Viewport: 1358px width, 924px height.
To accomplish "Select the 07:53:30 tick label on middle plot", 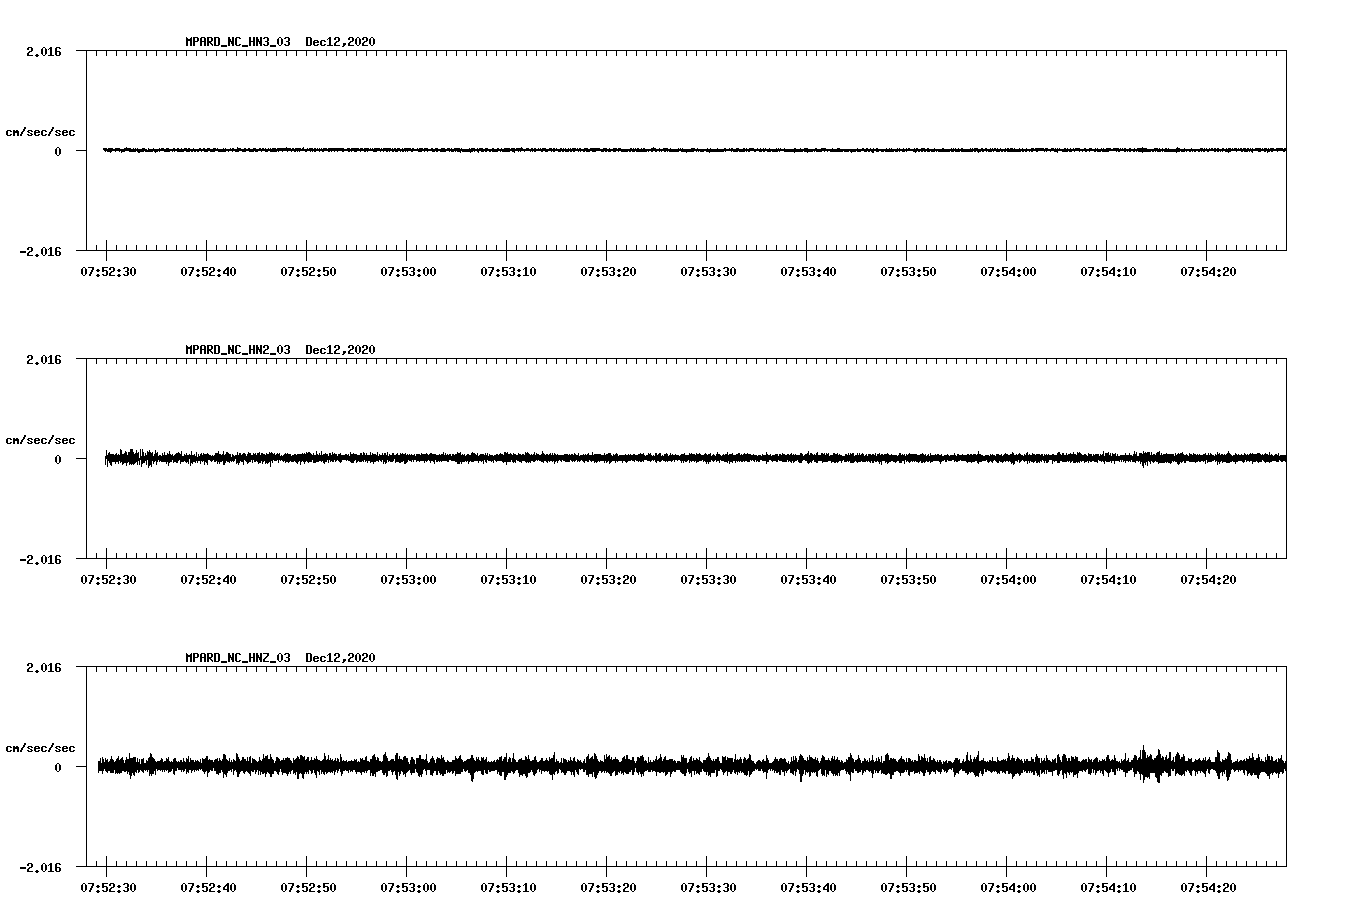I will point(706,577).
